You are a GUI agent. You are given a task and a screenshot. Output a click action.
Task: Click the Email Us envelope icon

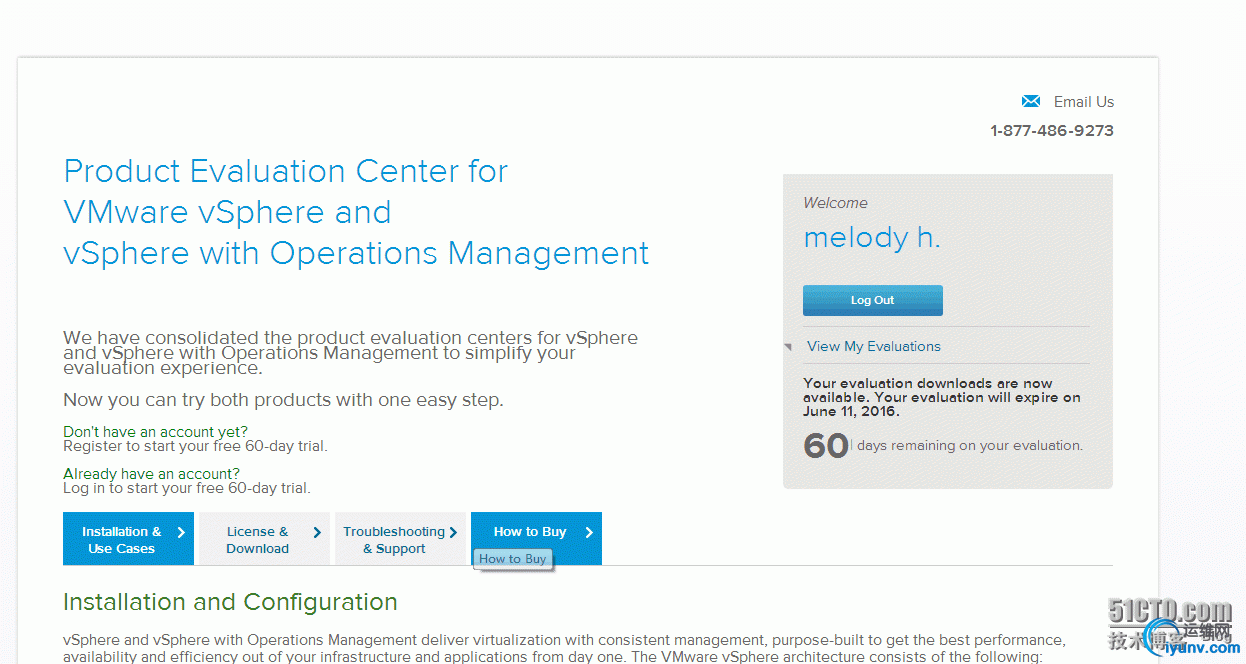[1031, 101]
